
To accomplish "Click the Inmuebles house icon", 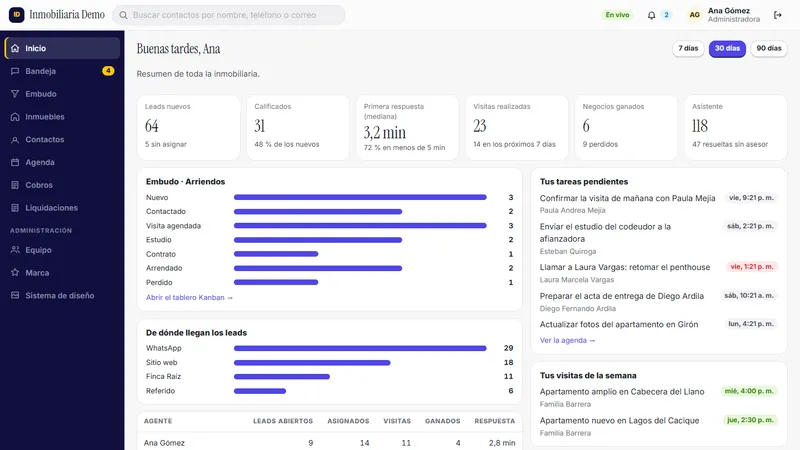I will tap(15, 117).
